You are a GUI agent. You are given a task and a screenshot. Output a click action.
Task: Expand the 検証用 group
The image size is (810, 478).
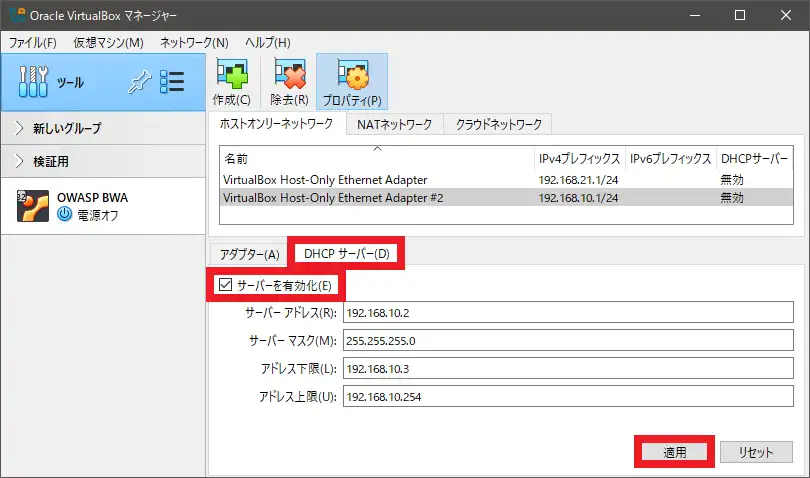click(19, 161)
